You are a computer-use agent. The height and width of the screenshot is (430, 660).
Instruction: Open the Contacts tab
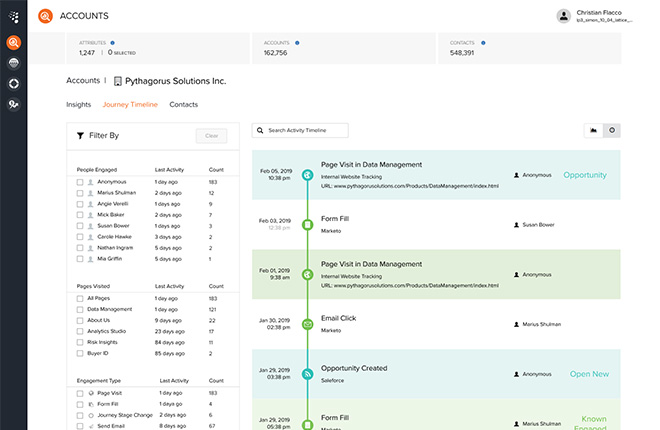click(184, 104)
